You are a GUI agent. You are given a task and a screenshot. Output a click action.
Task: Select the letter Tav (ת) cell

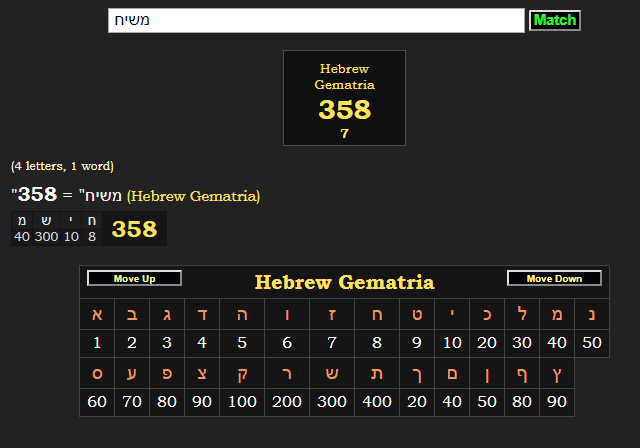[x=375, y=374]
